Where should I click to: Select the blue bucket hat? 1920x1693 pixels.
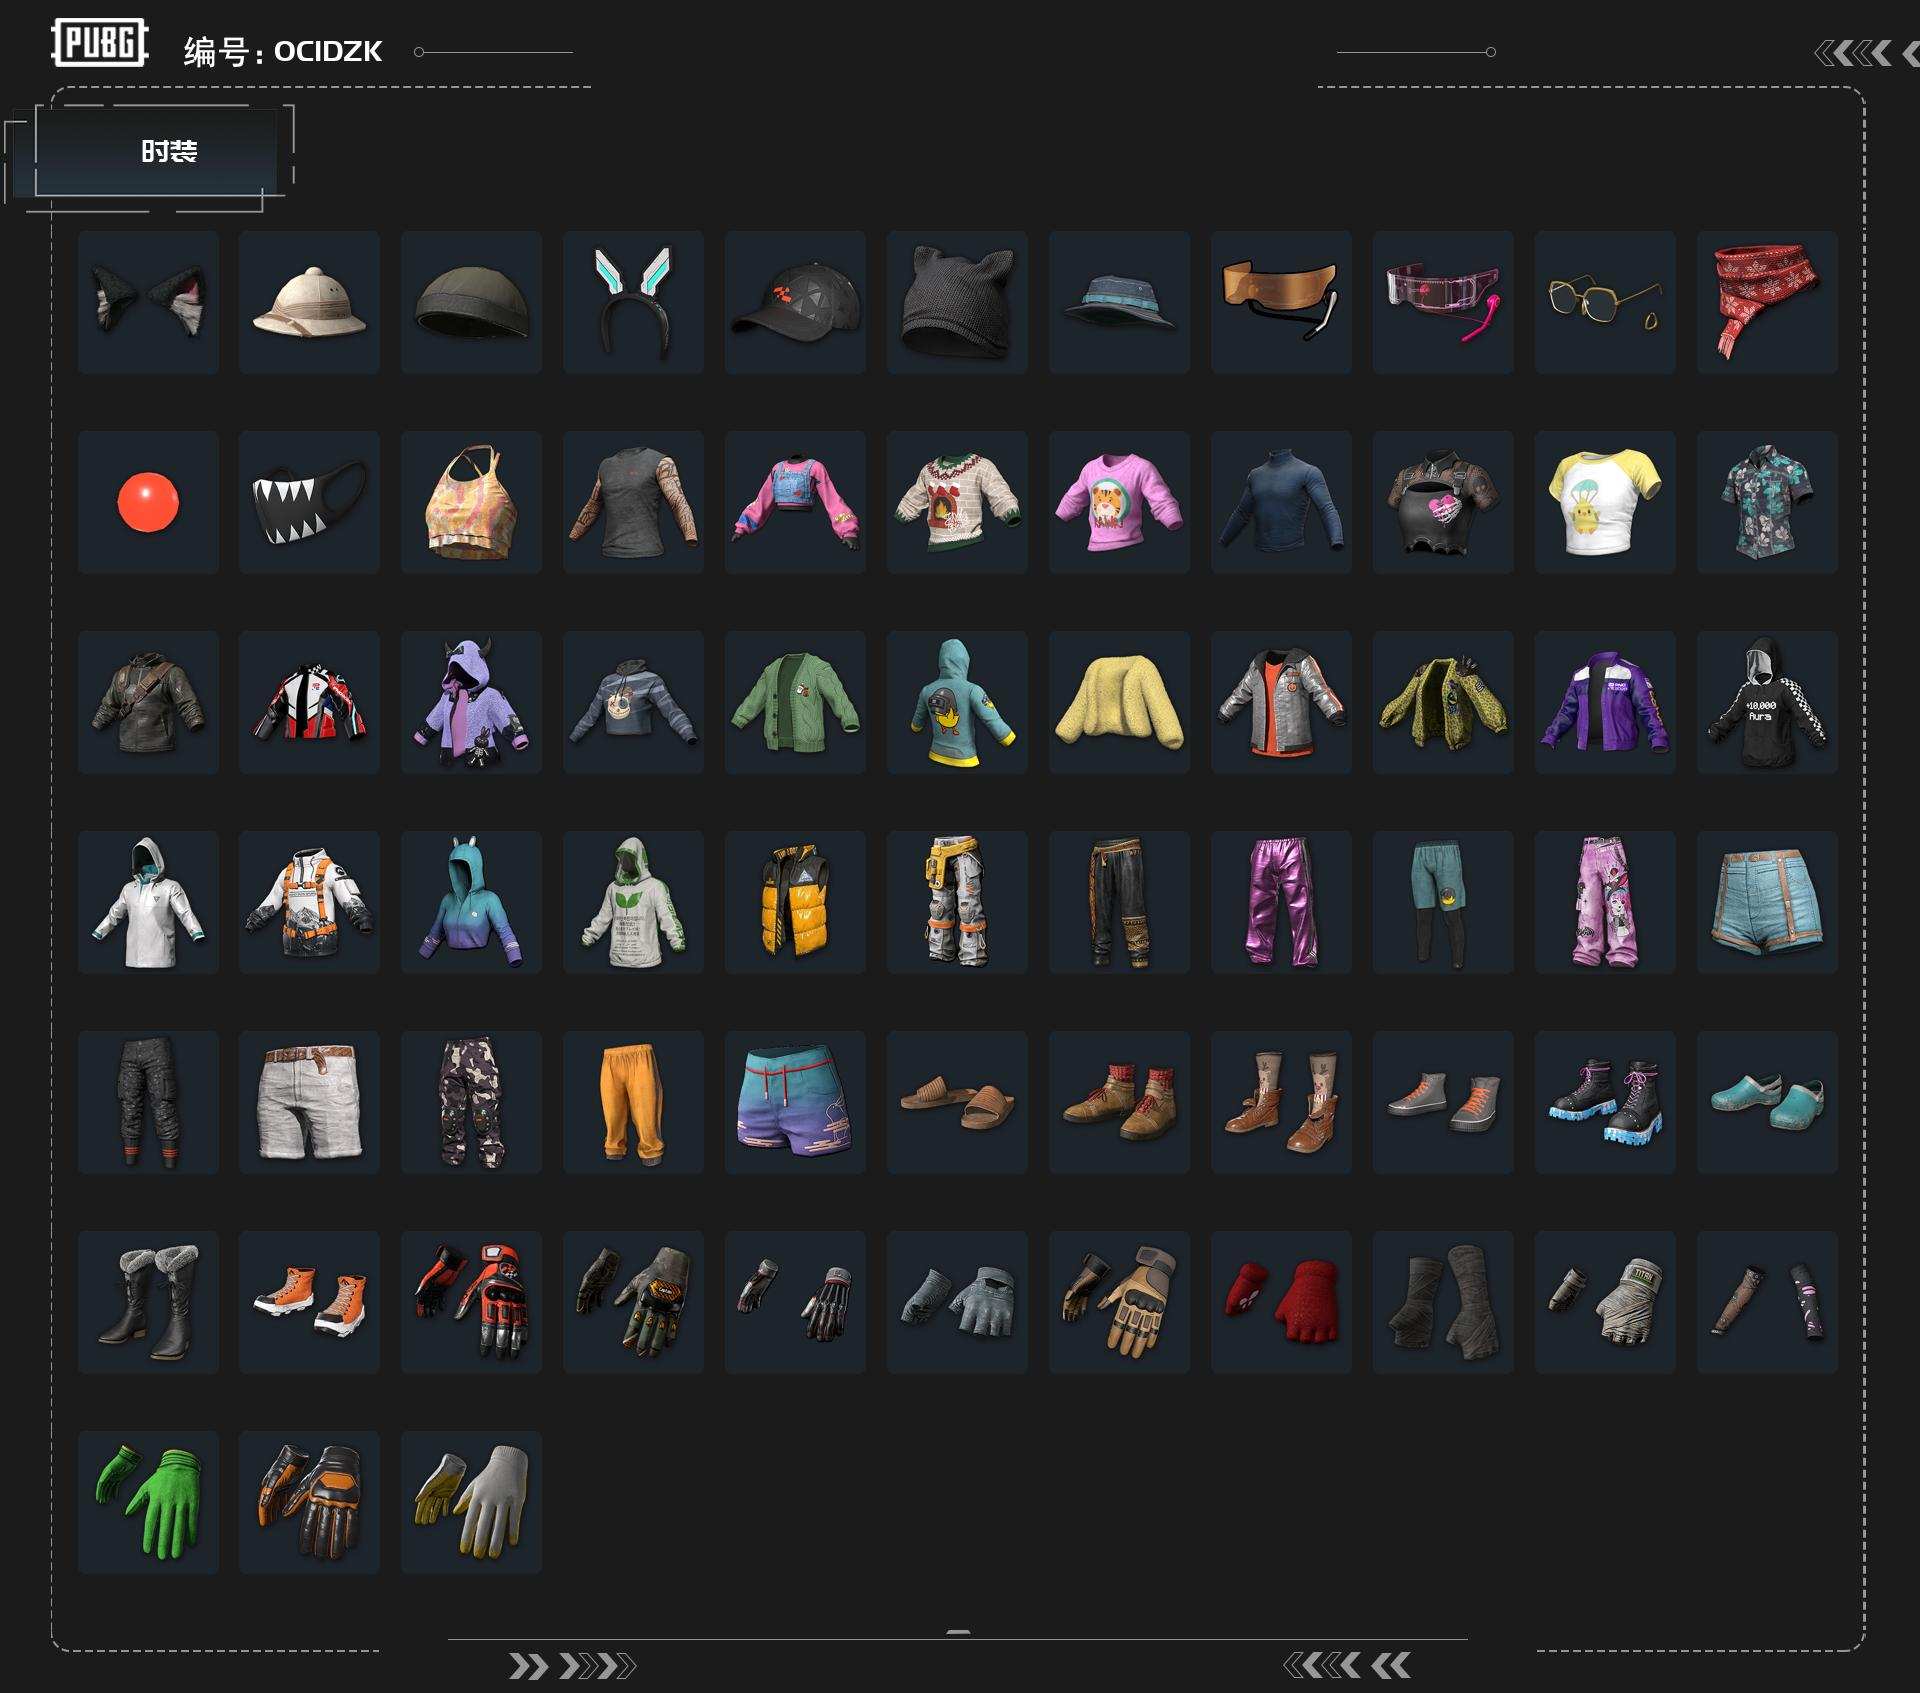pos(1120,303)
